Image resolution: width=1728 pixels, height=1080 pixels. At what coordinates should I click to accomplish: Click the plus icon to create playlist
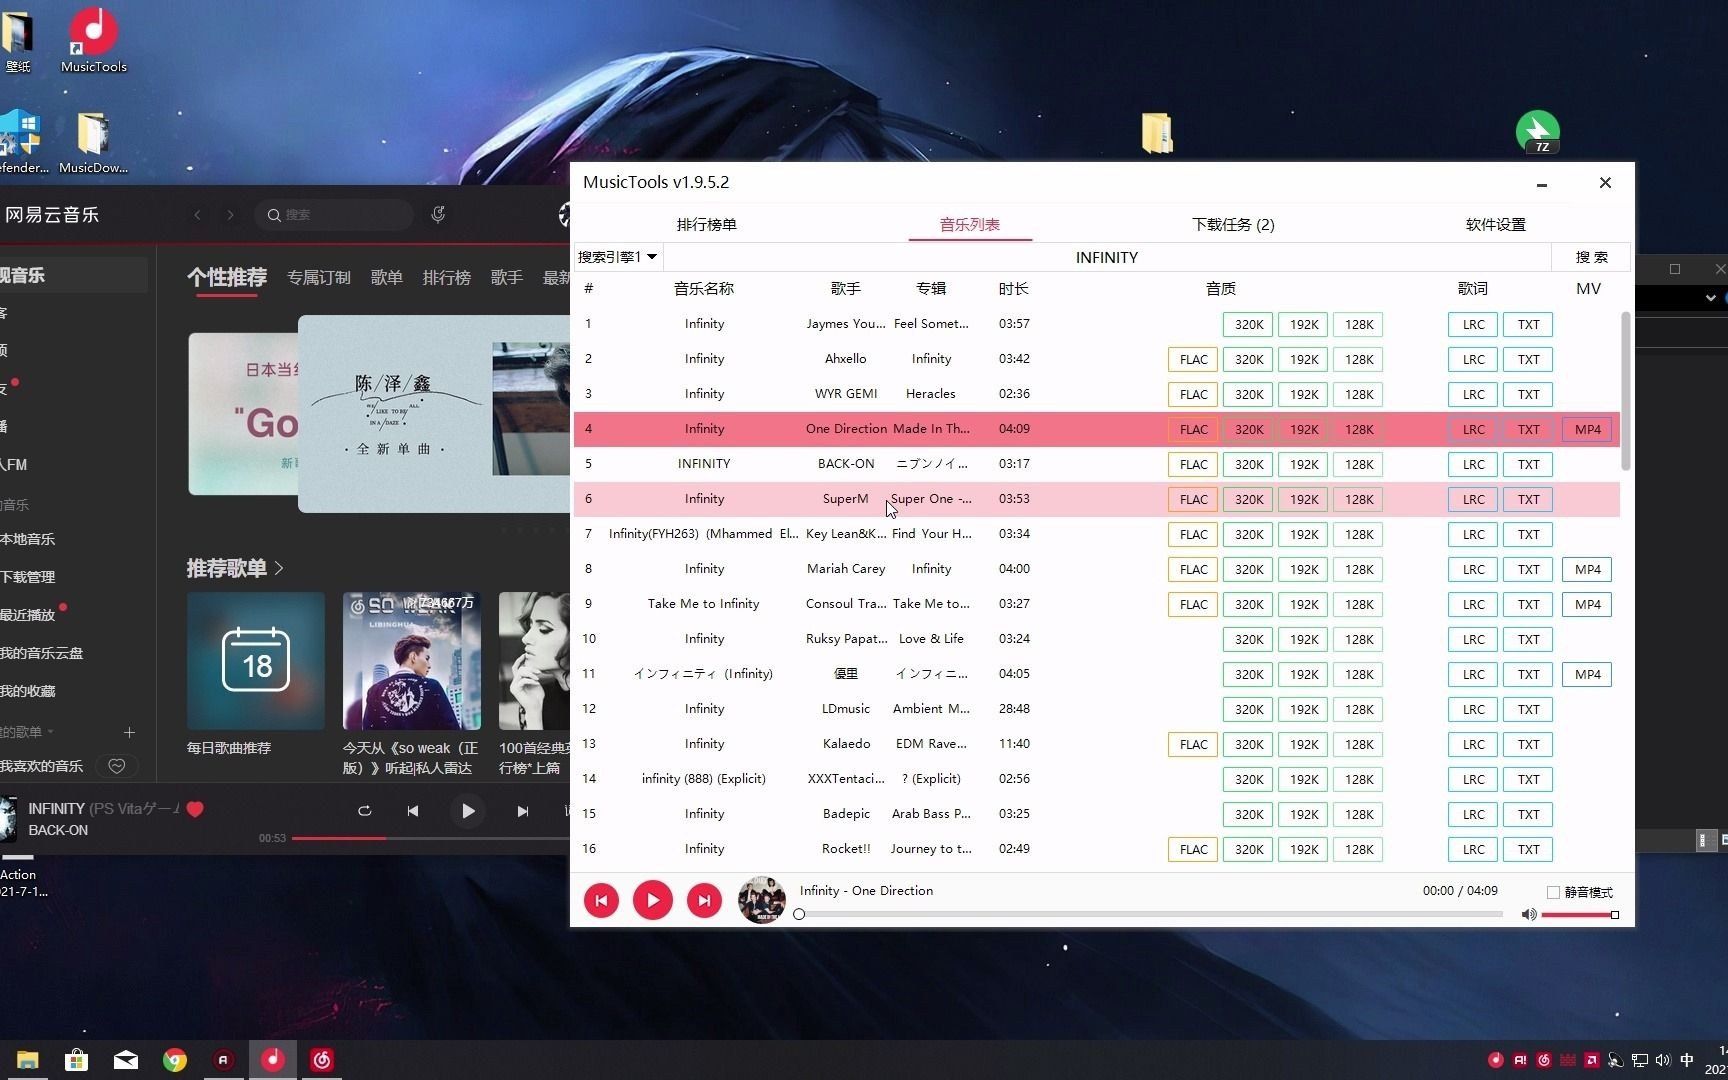129,732
